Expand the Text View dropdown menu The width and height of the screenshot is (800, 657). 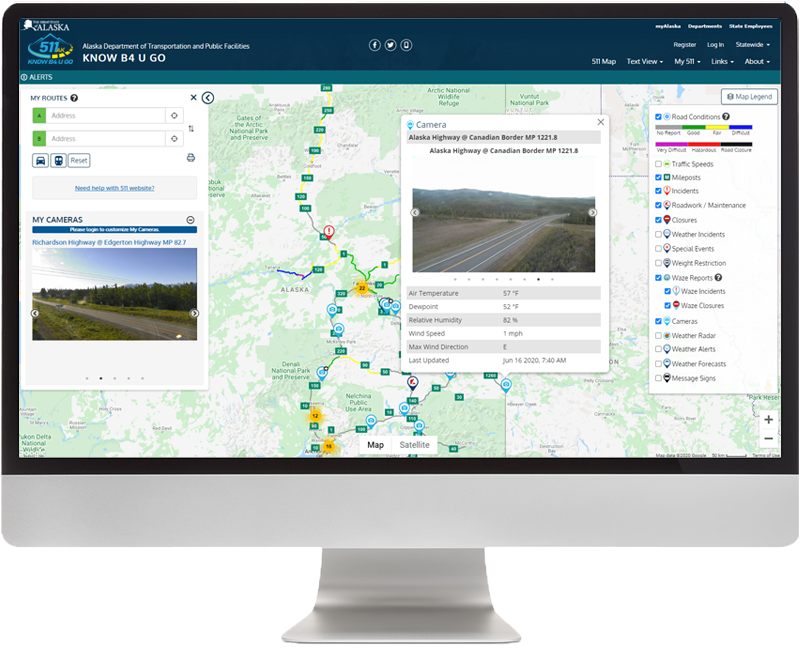644,62
